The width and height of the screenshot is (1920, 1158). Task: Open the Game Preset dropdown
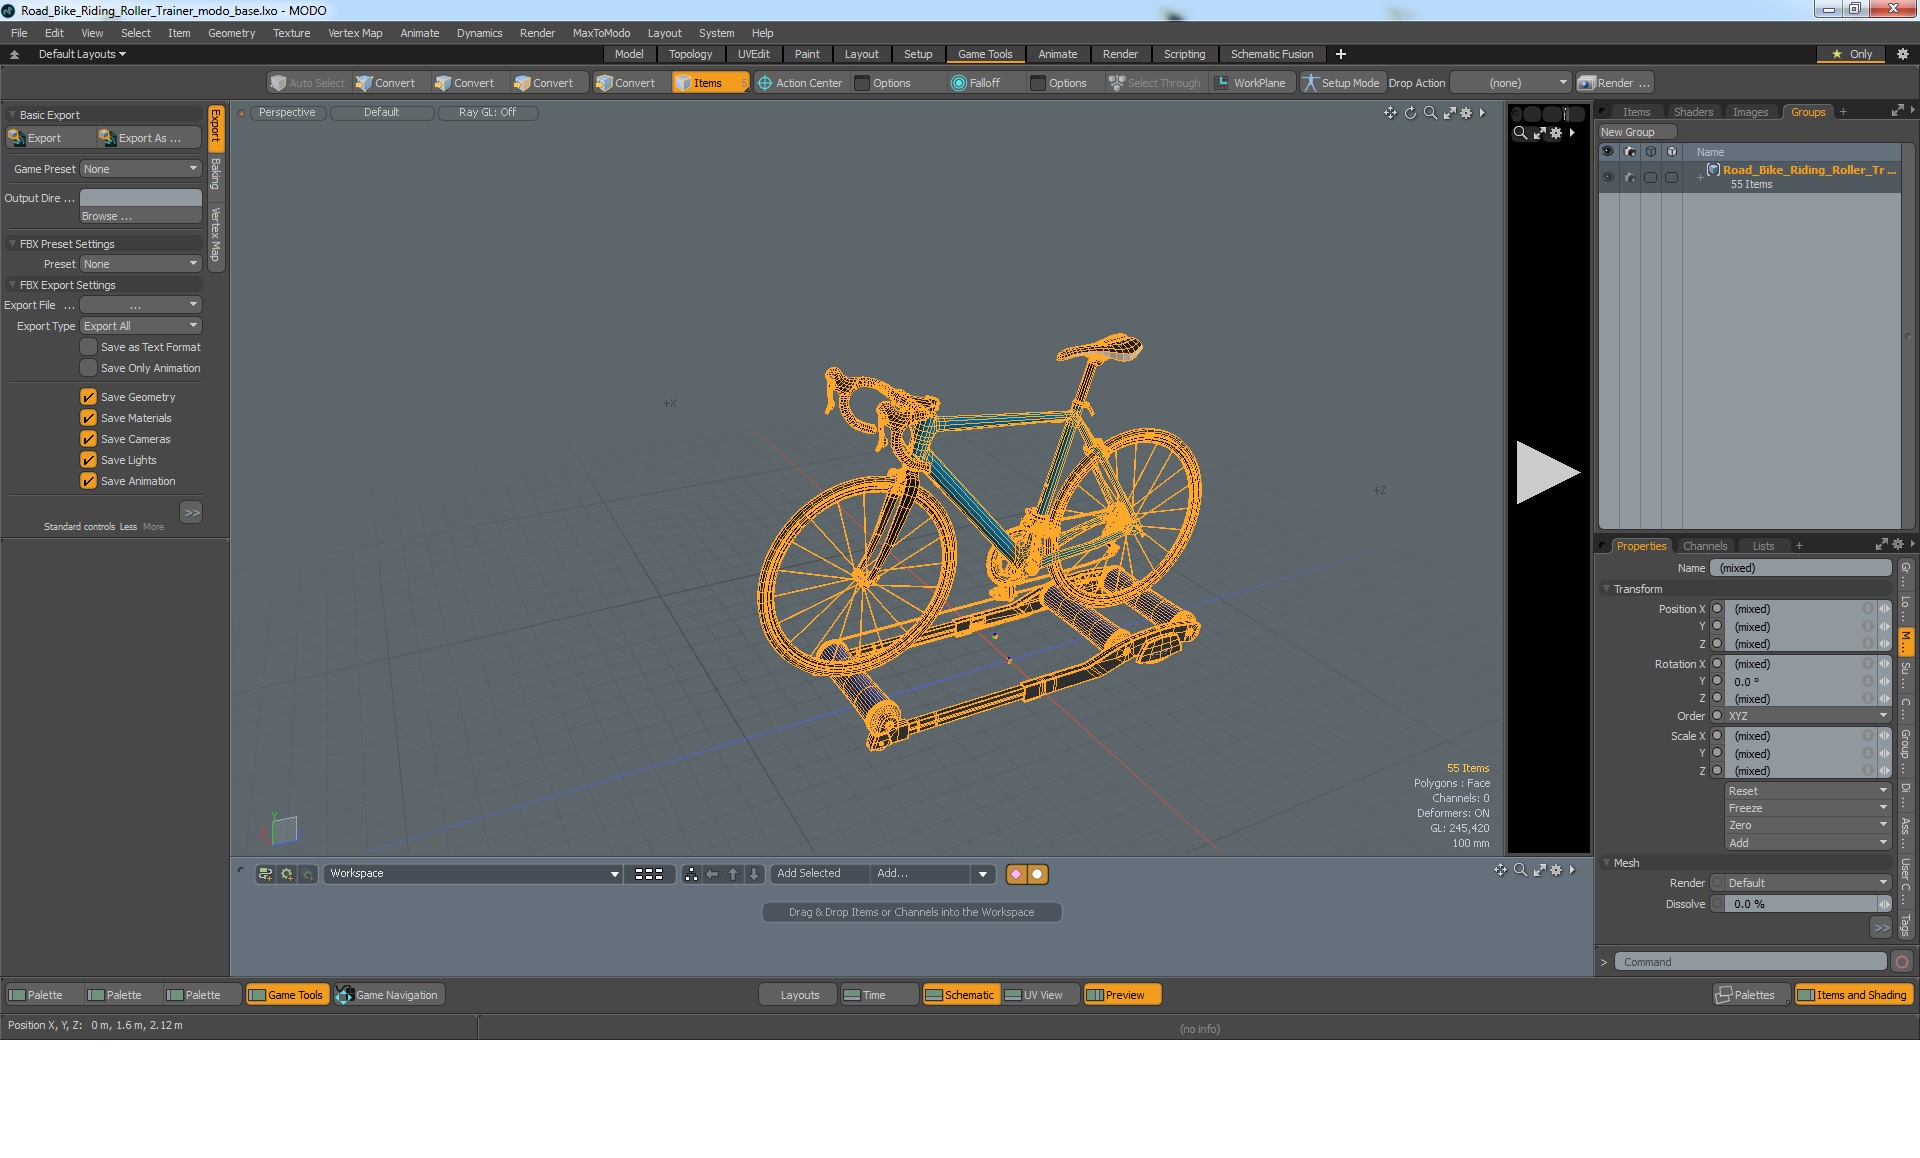139,169
